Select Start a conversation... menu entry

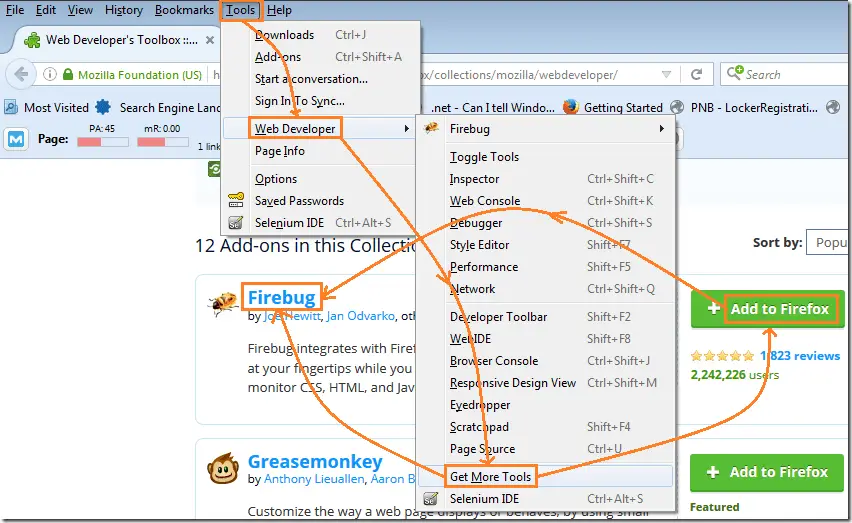[x=321, y=79]
